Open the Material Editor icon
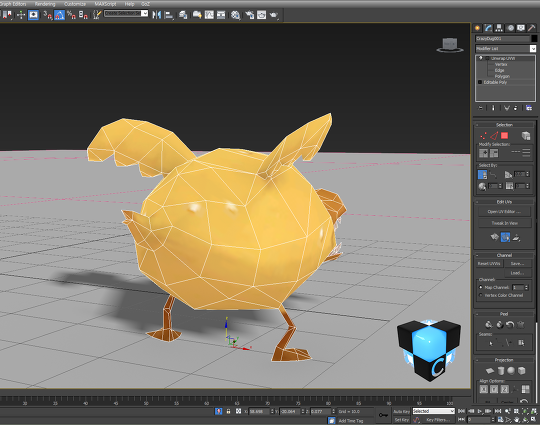The width and height of the screenshot is (540, 425). pyautogui.click(x=236, y=15)
